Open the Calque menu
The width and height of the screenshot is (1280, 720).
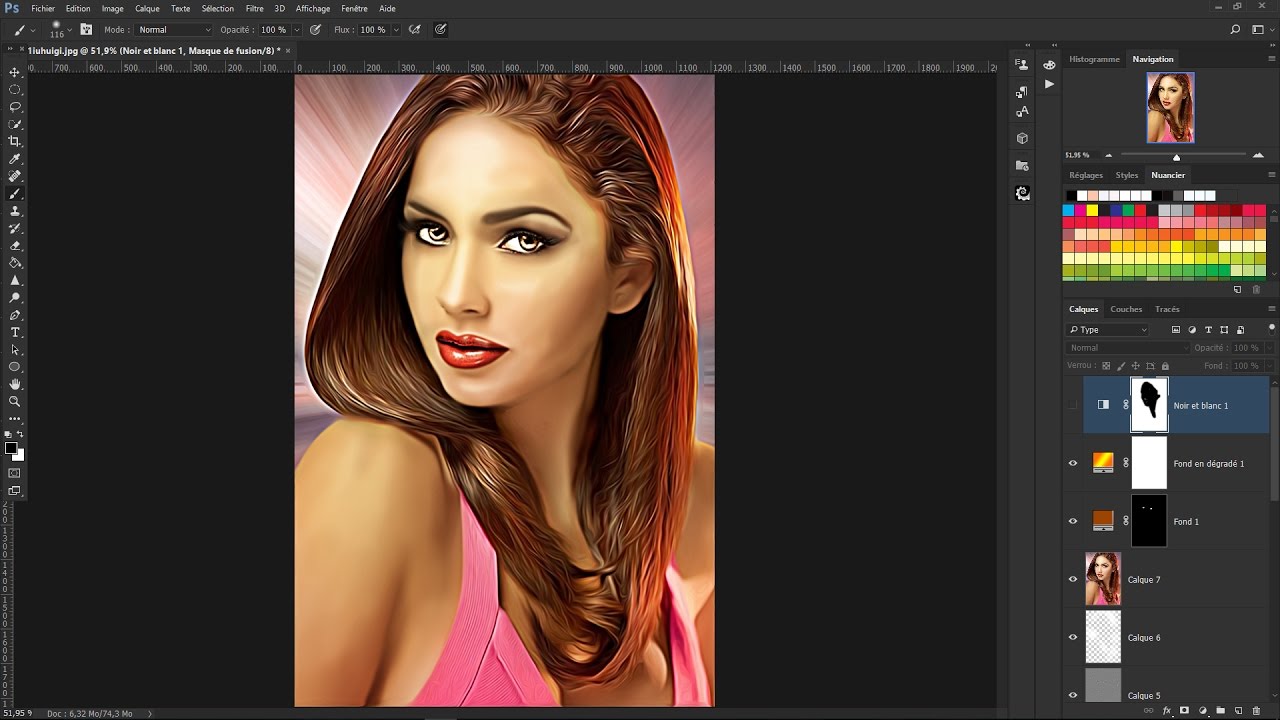147,8
